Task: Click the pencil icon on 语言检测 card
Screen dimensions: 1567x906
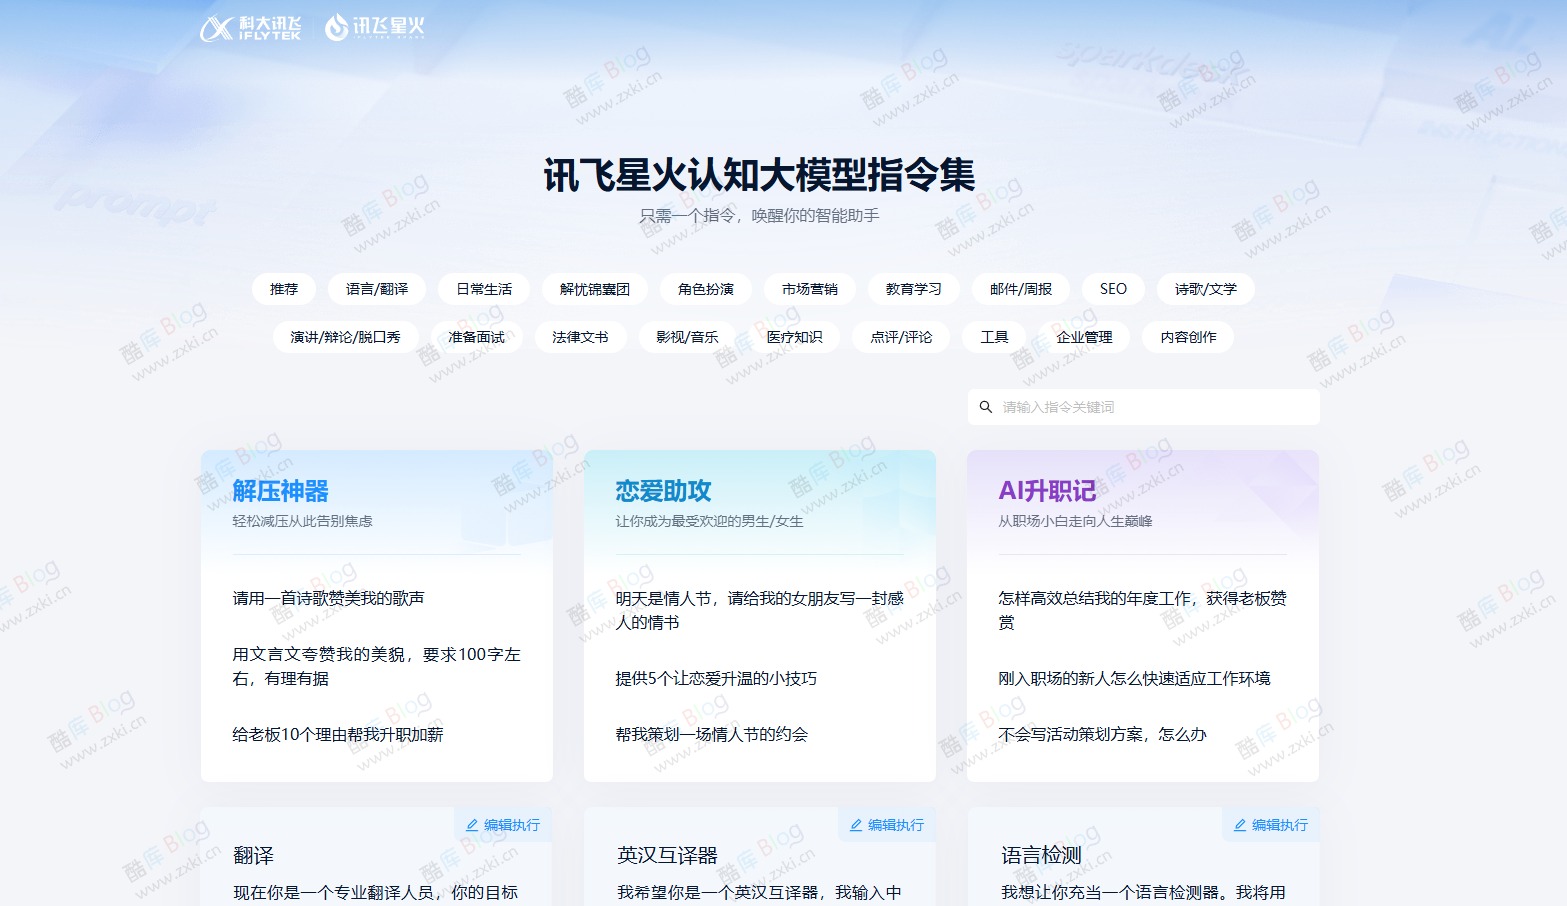Action: coord(1239,824)
